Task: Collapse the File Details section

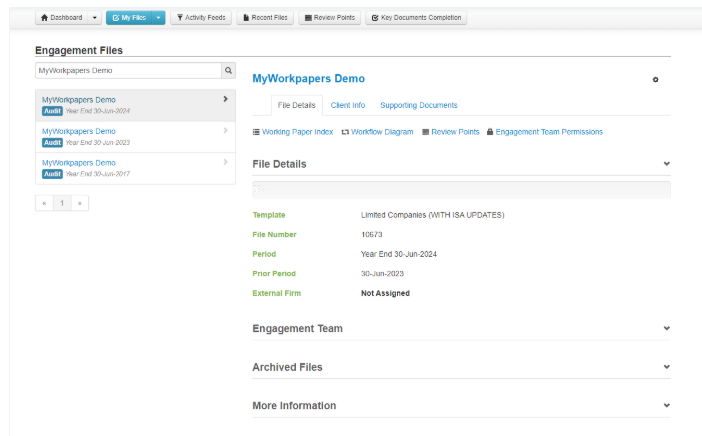Action: coord(666,164)
